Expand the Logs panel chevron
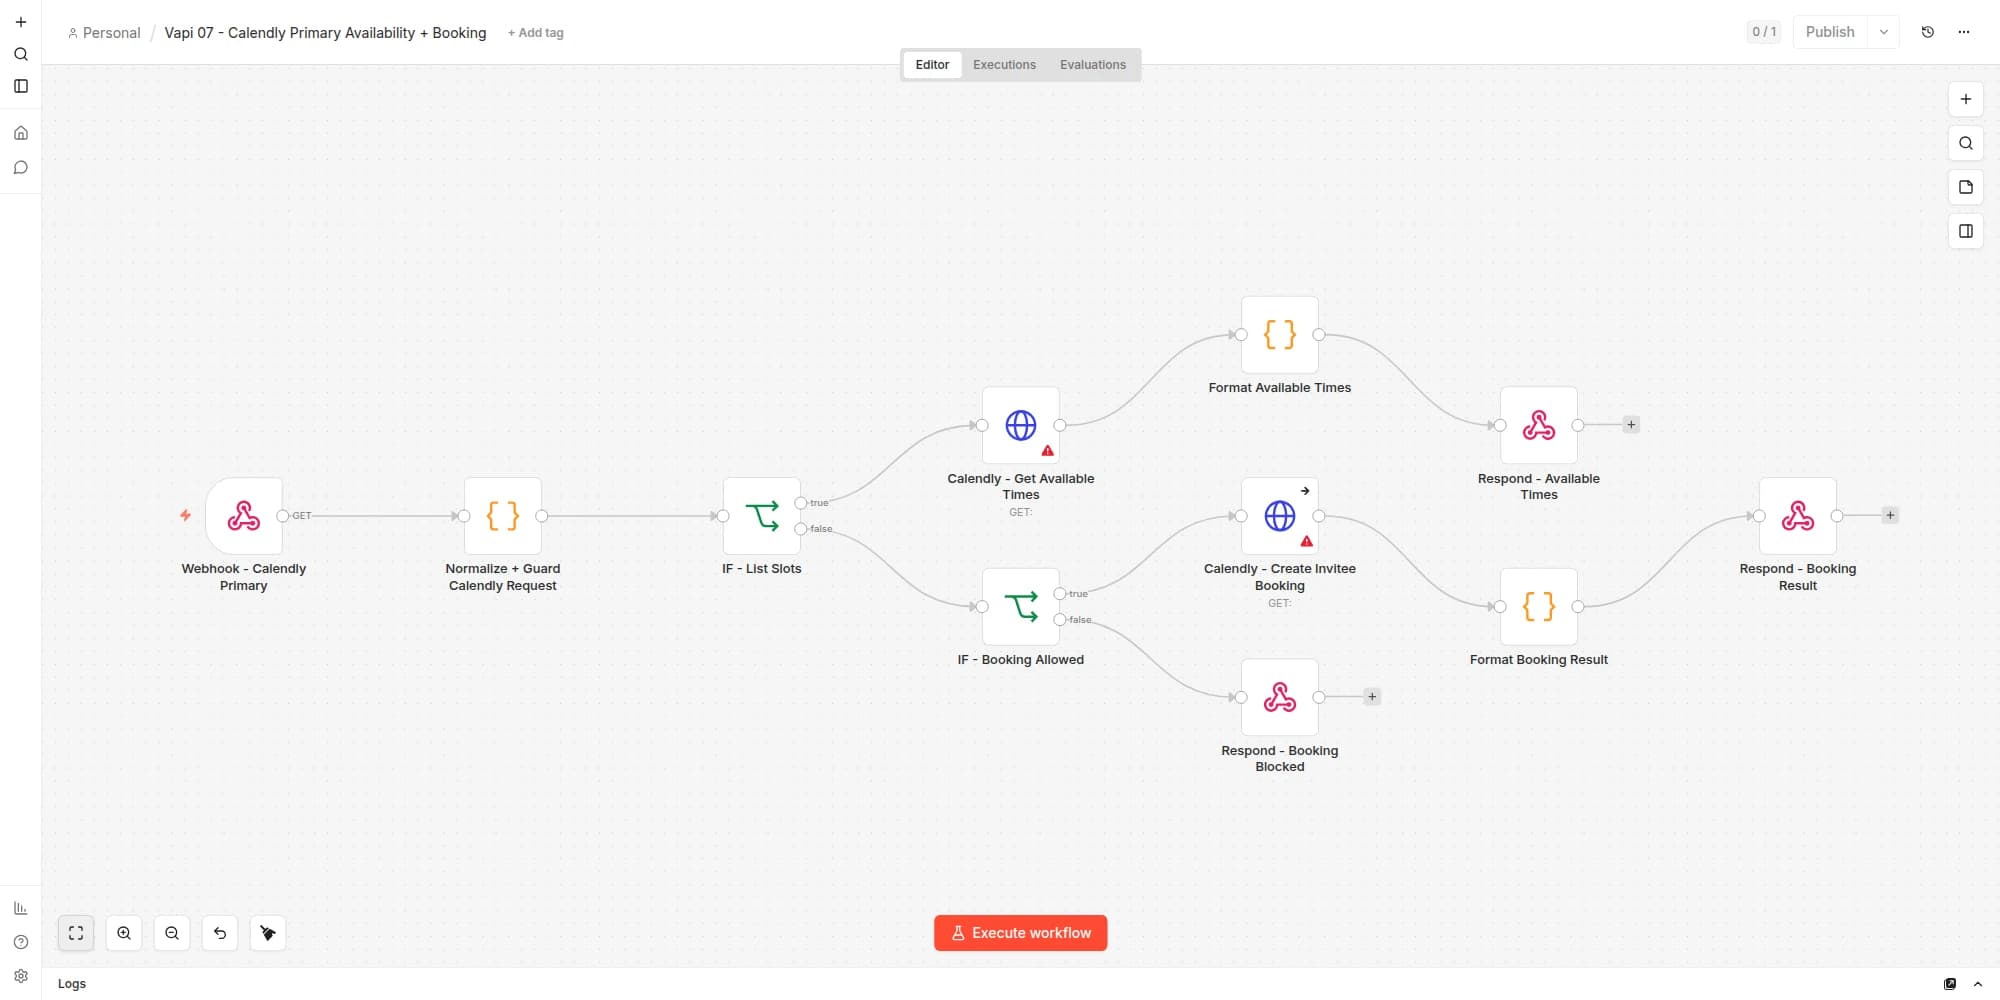This screenshot has width=2000, height=1000. coord(1978,984)
